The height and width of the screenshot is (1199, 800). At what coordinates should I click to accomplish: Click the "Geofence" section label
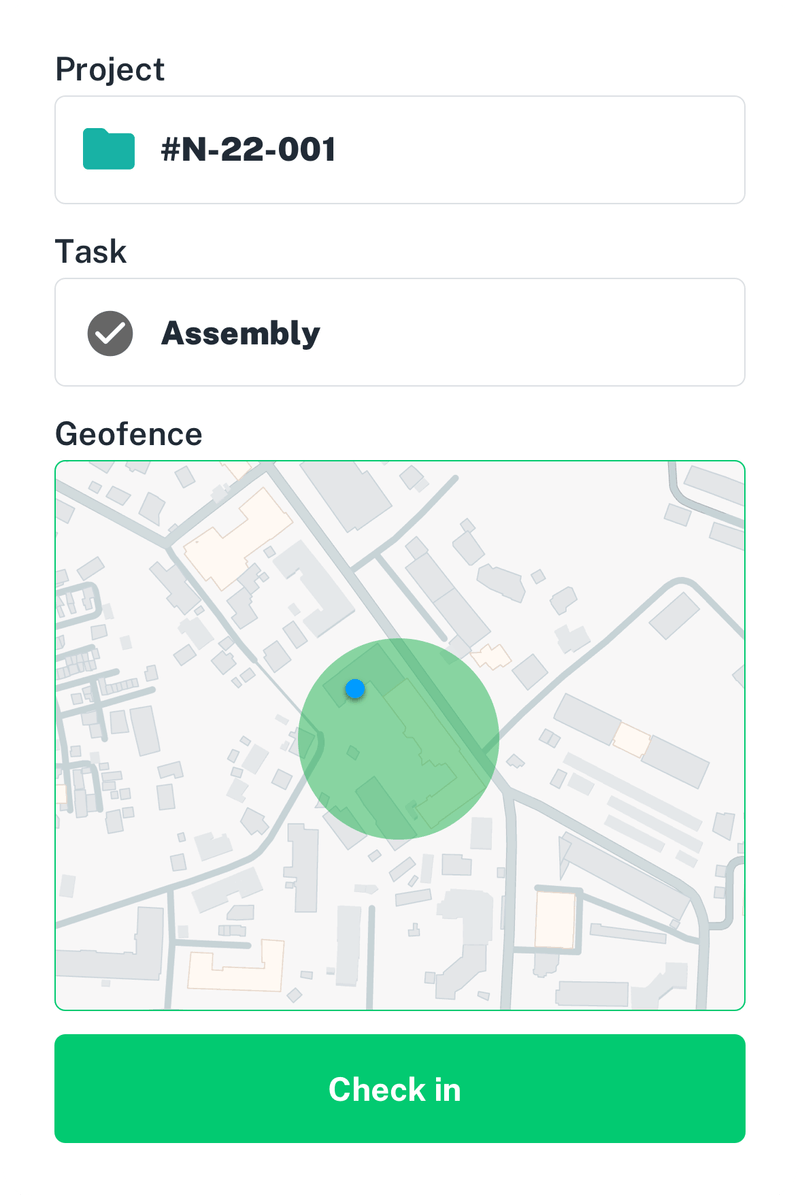pyautogui.click(x=128, y=434)
